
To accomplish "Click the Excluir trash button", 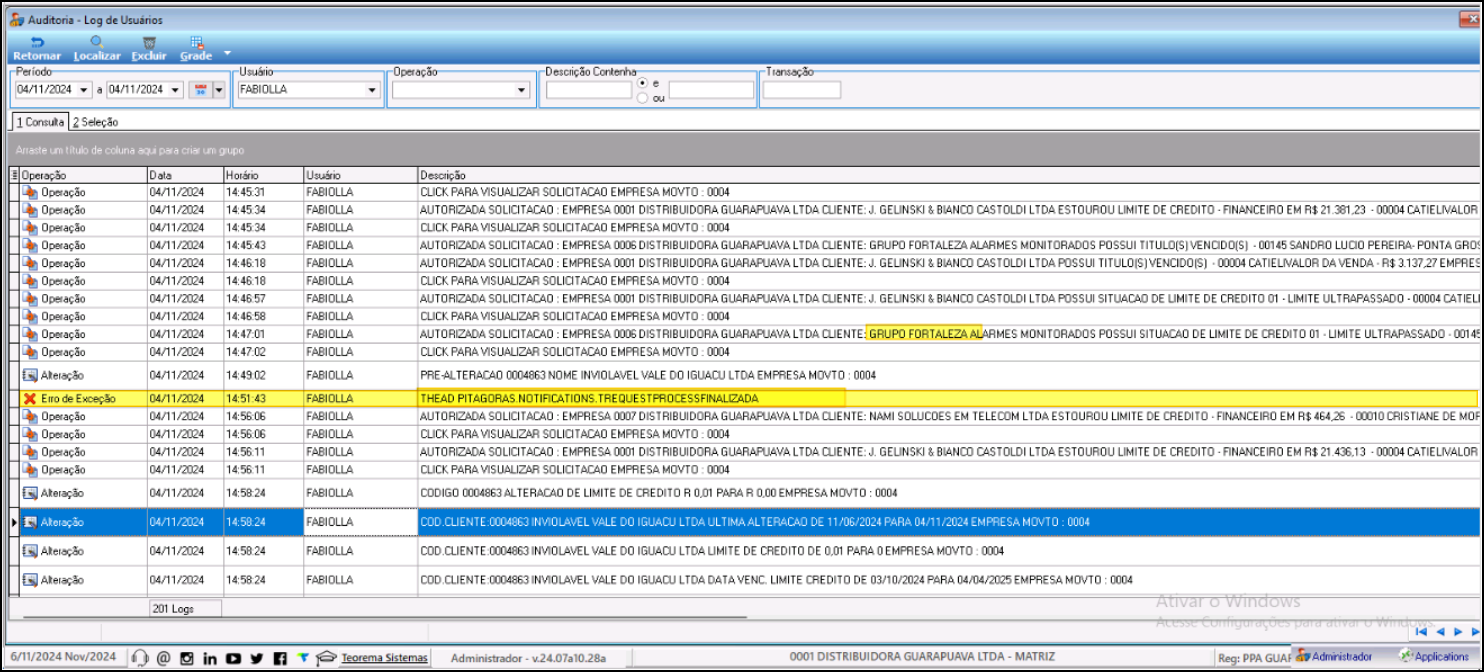I will tap(149, 48).
